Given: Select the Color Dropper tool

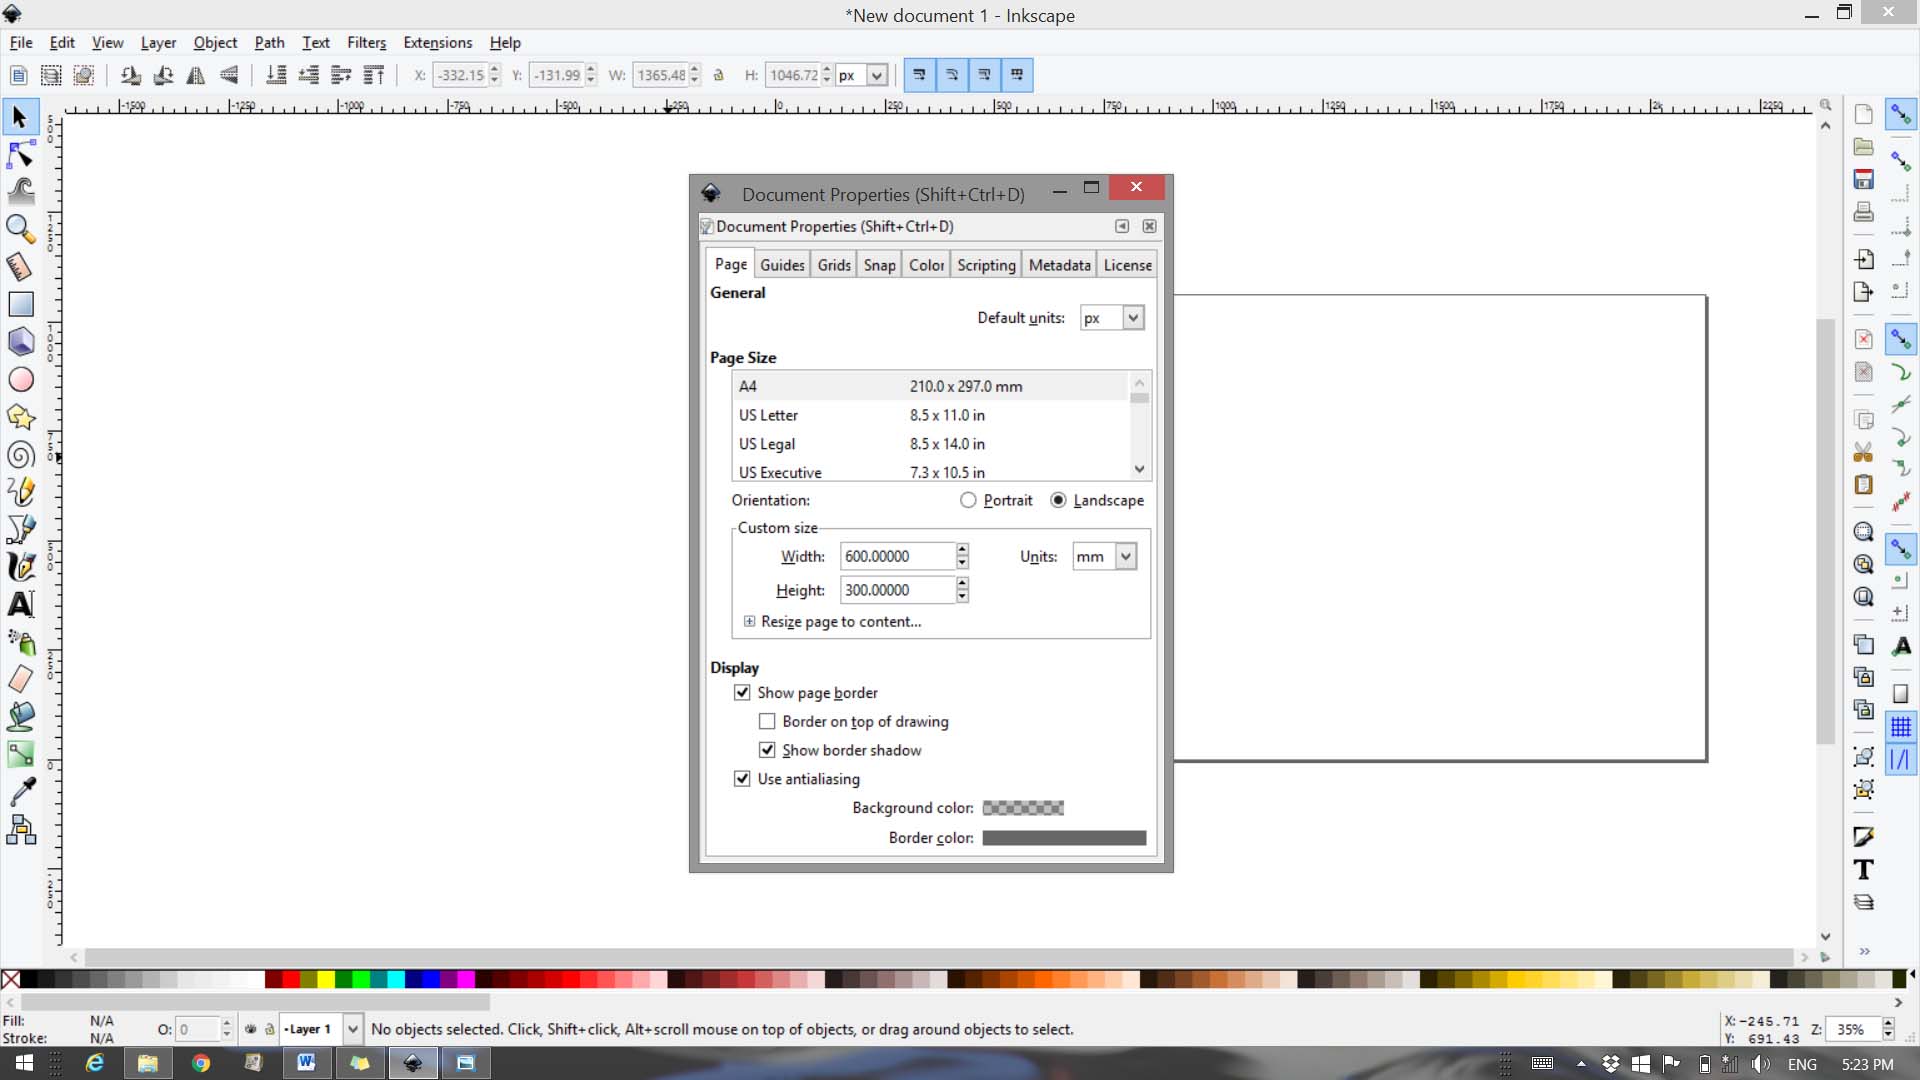Looking at the screenshot, I should 20,792.
